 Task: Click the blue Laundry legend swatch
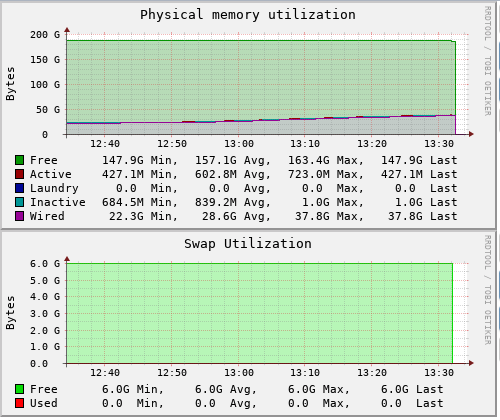coord(19,188)
